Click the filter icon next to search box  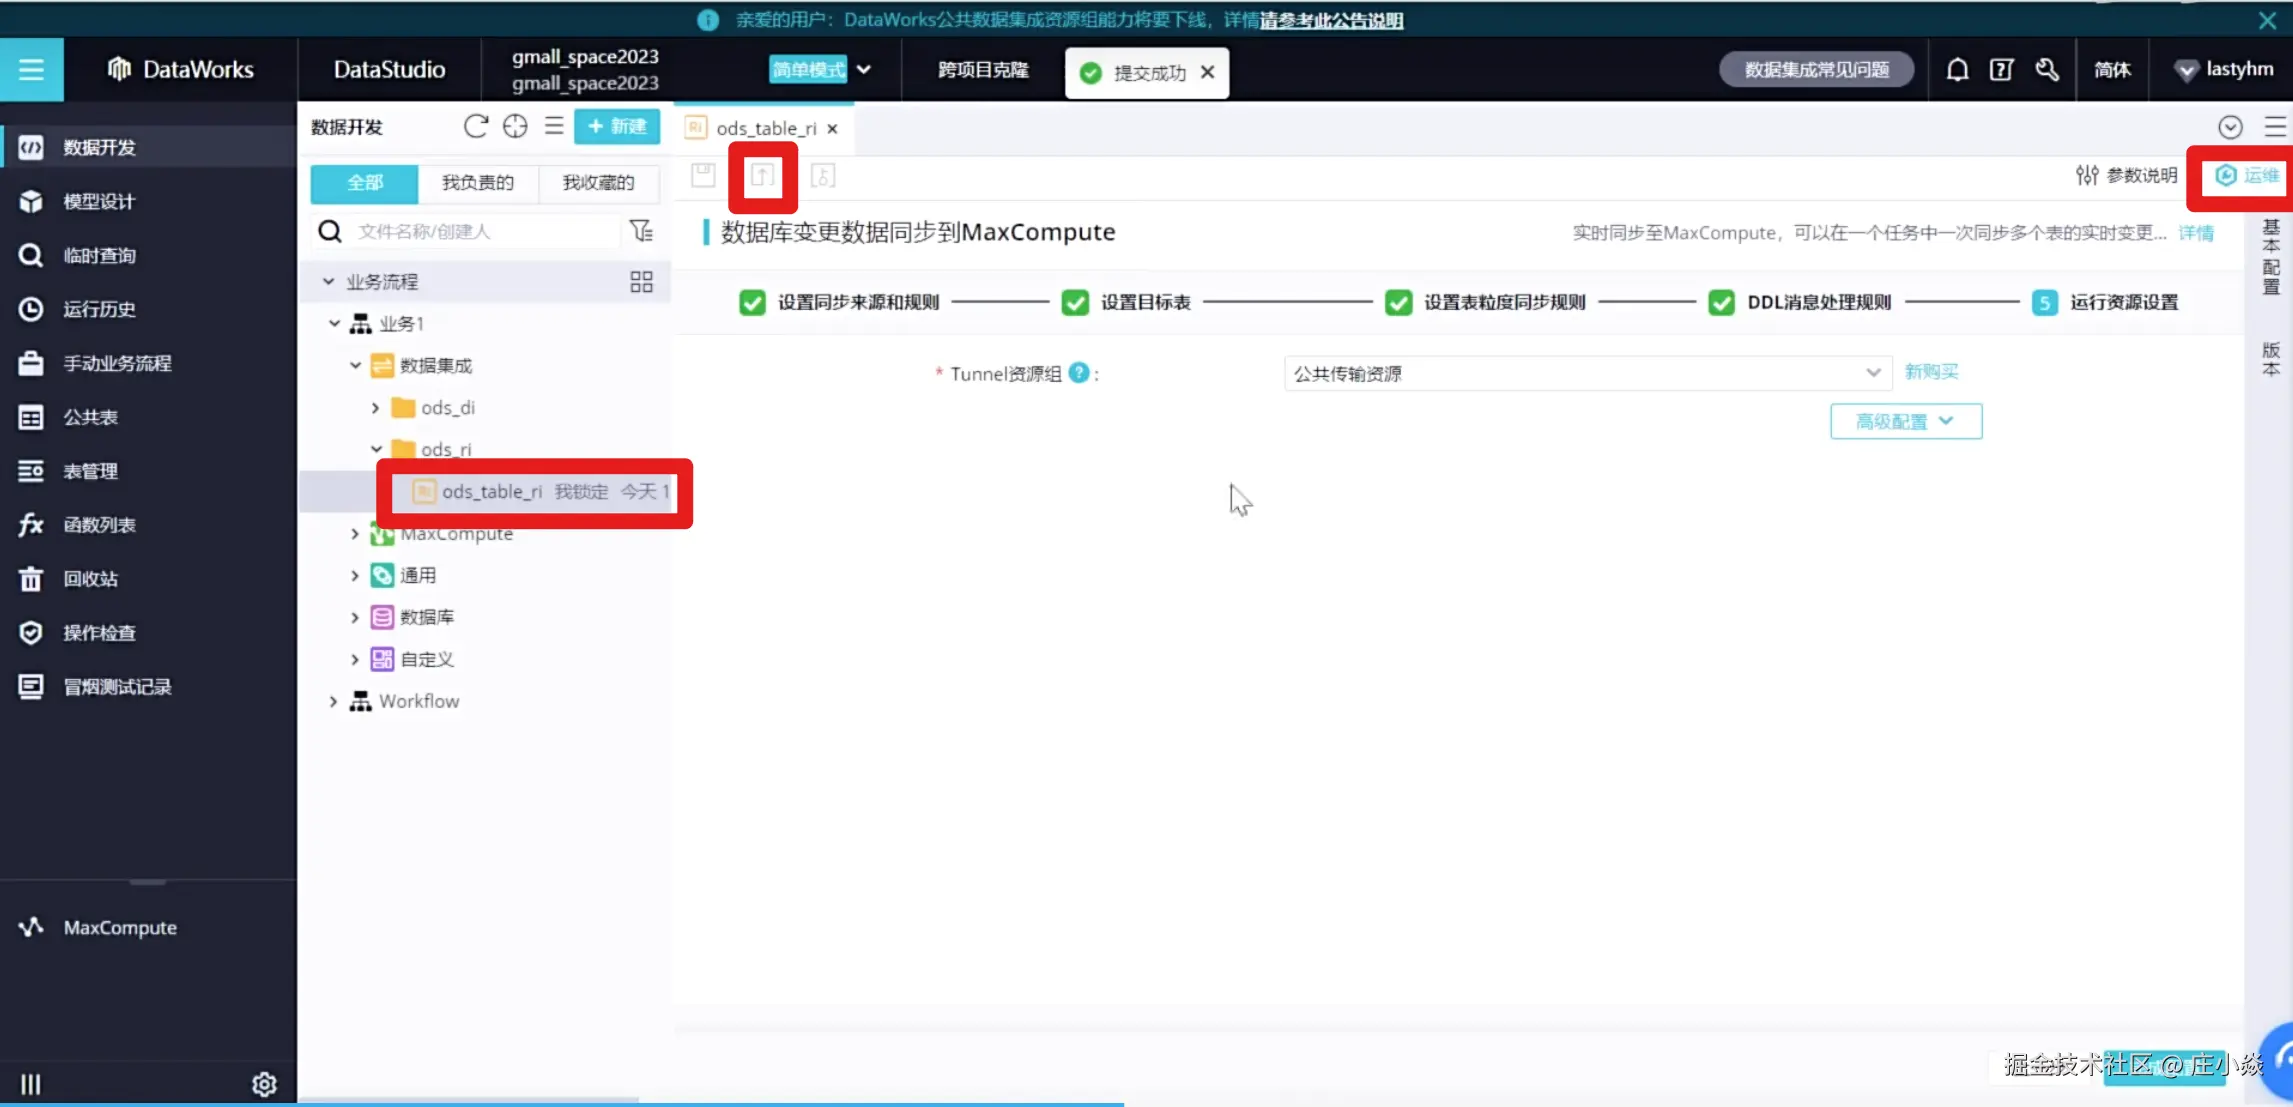641,231
